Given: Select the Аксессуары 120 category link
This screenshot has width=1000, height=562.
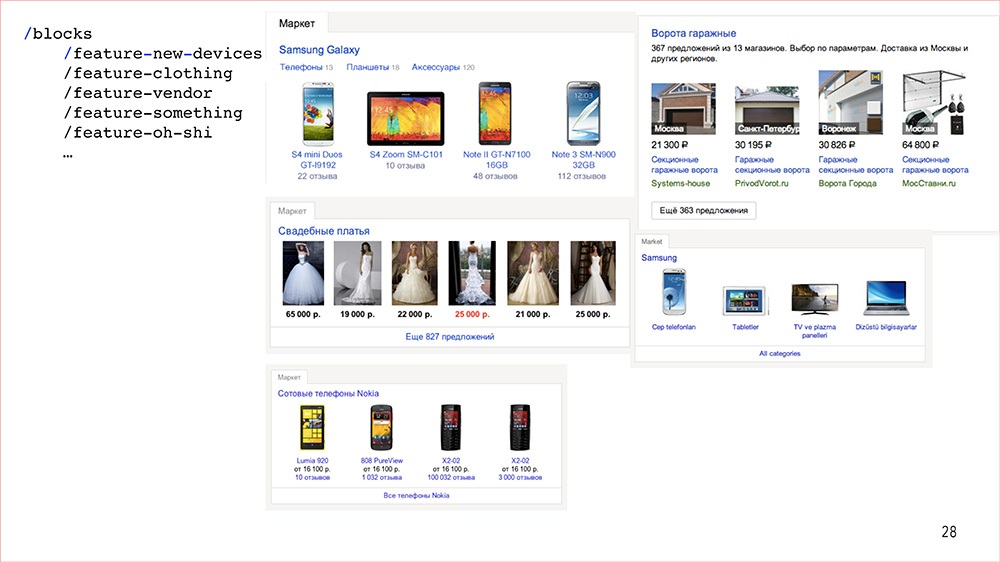Looking at the screenshot, I should [x=443, y=67].
